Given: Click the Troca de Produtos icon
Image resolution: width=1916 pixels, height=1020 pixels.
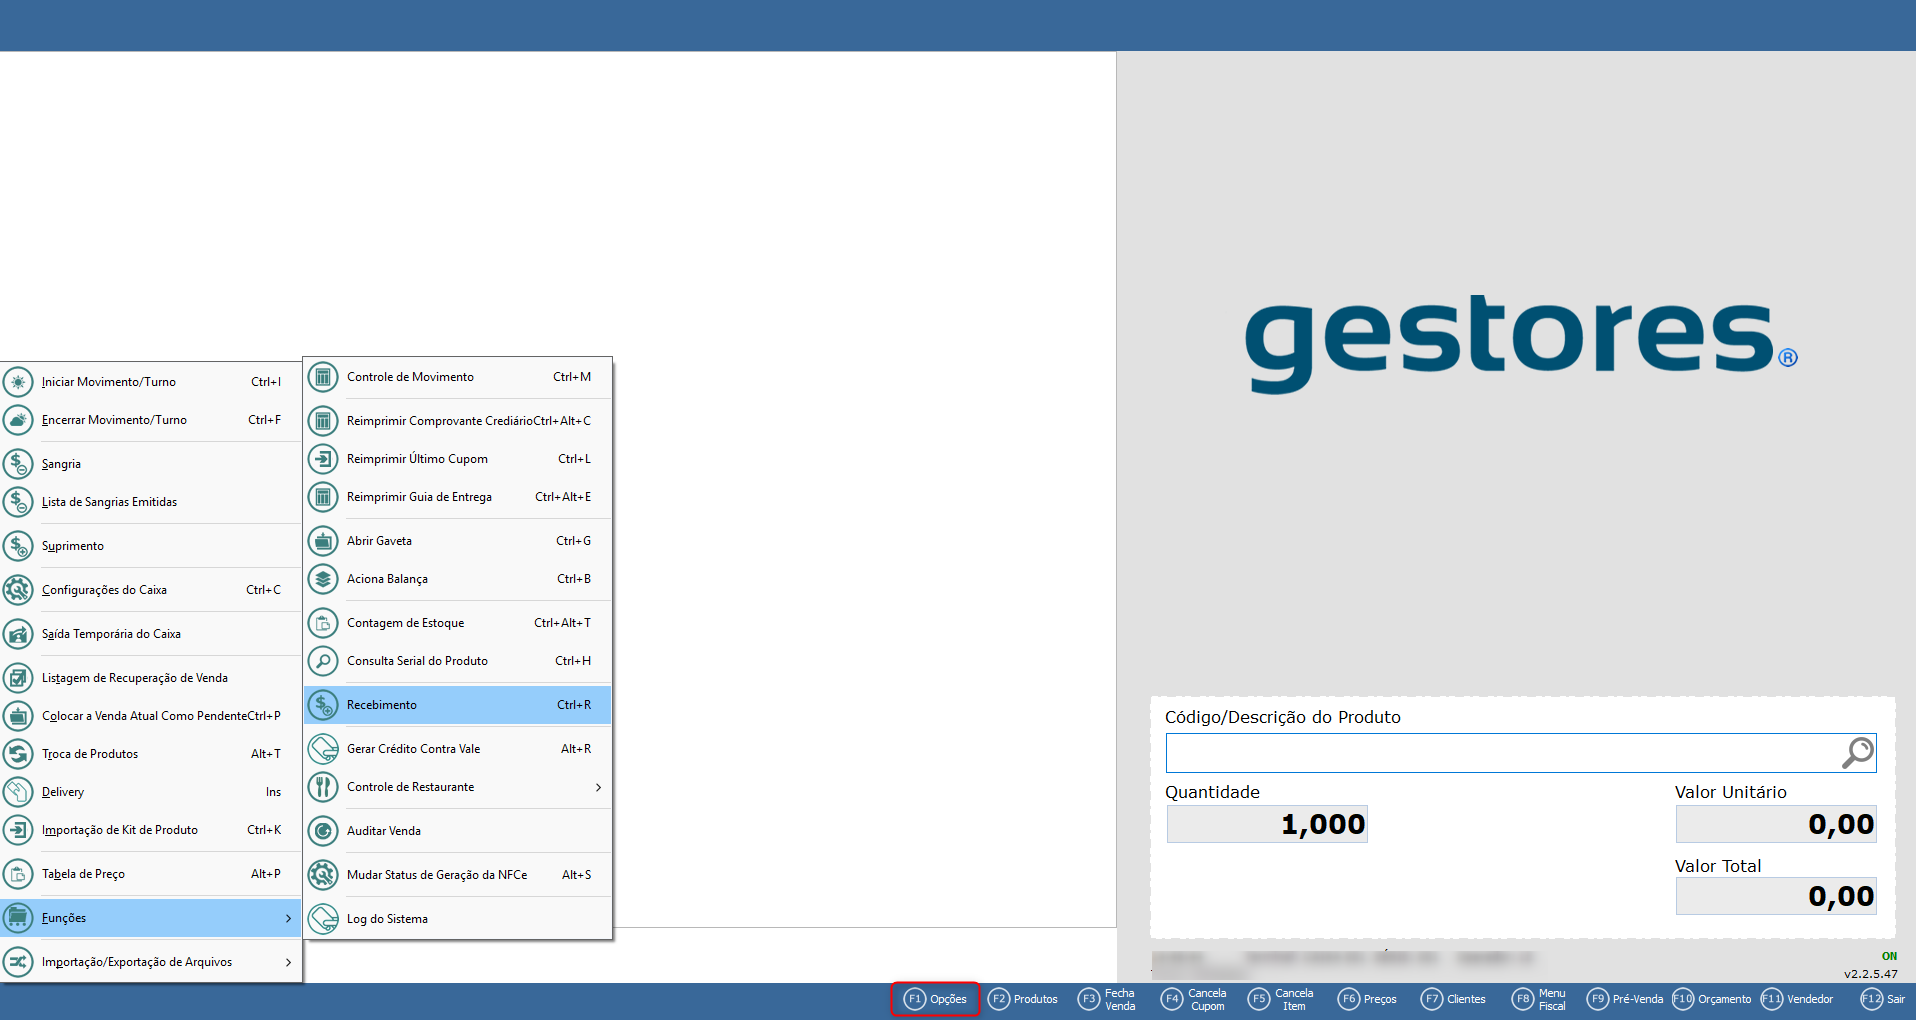Looking at the screenshot, I should click(x=18, y=754).
